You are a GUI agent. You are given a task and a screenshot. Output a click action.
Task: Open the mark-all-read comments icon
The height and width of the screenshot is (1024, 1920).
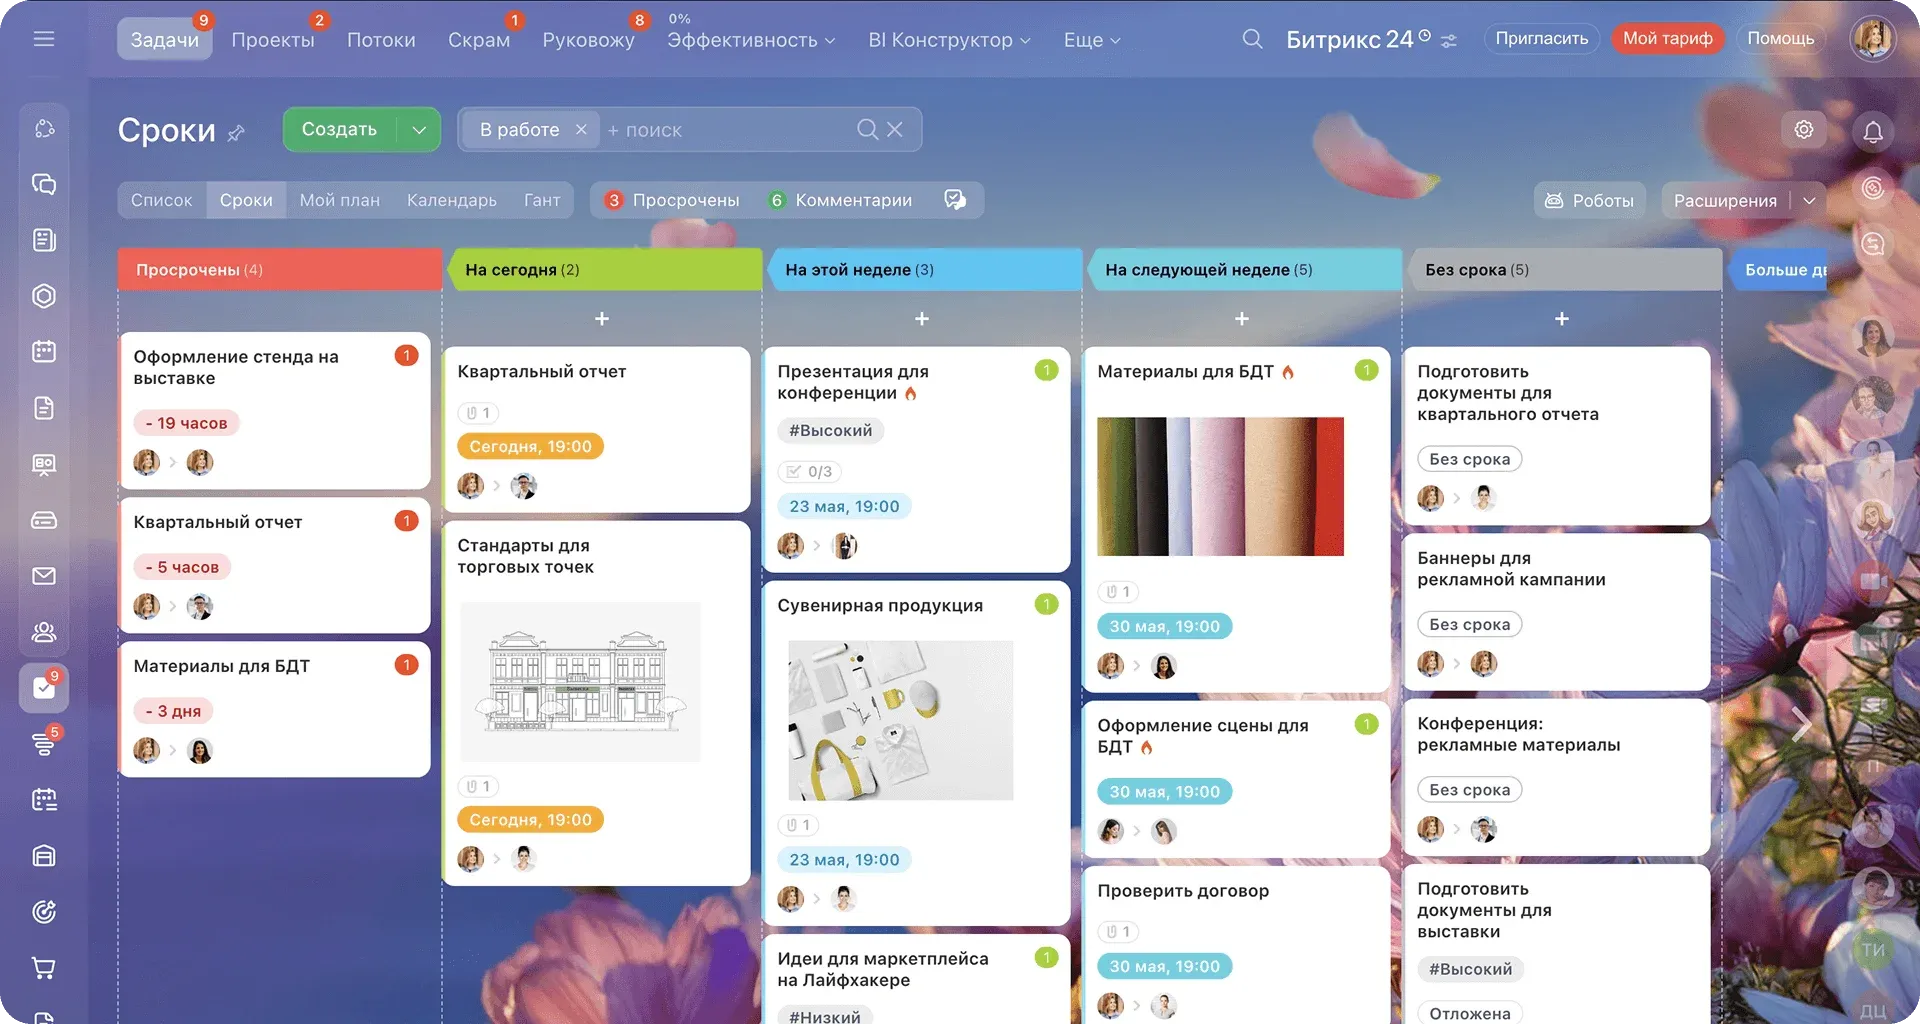[x=955, y=200]
